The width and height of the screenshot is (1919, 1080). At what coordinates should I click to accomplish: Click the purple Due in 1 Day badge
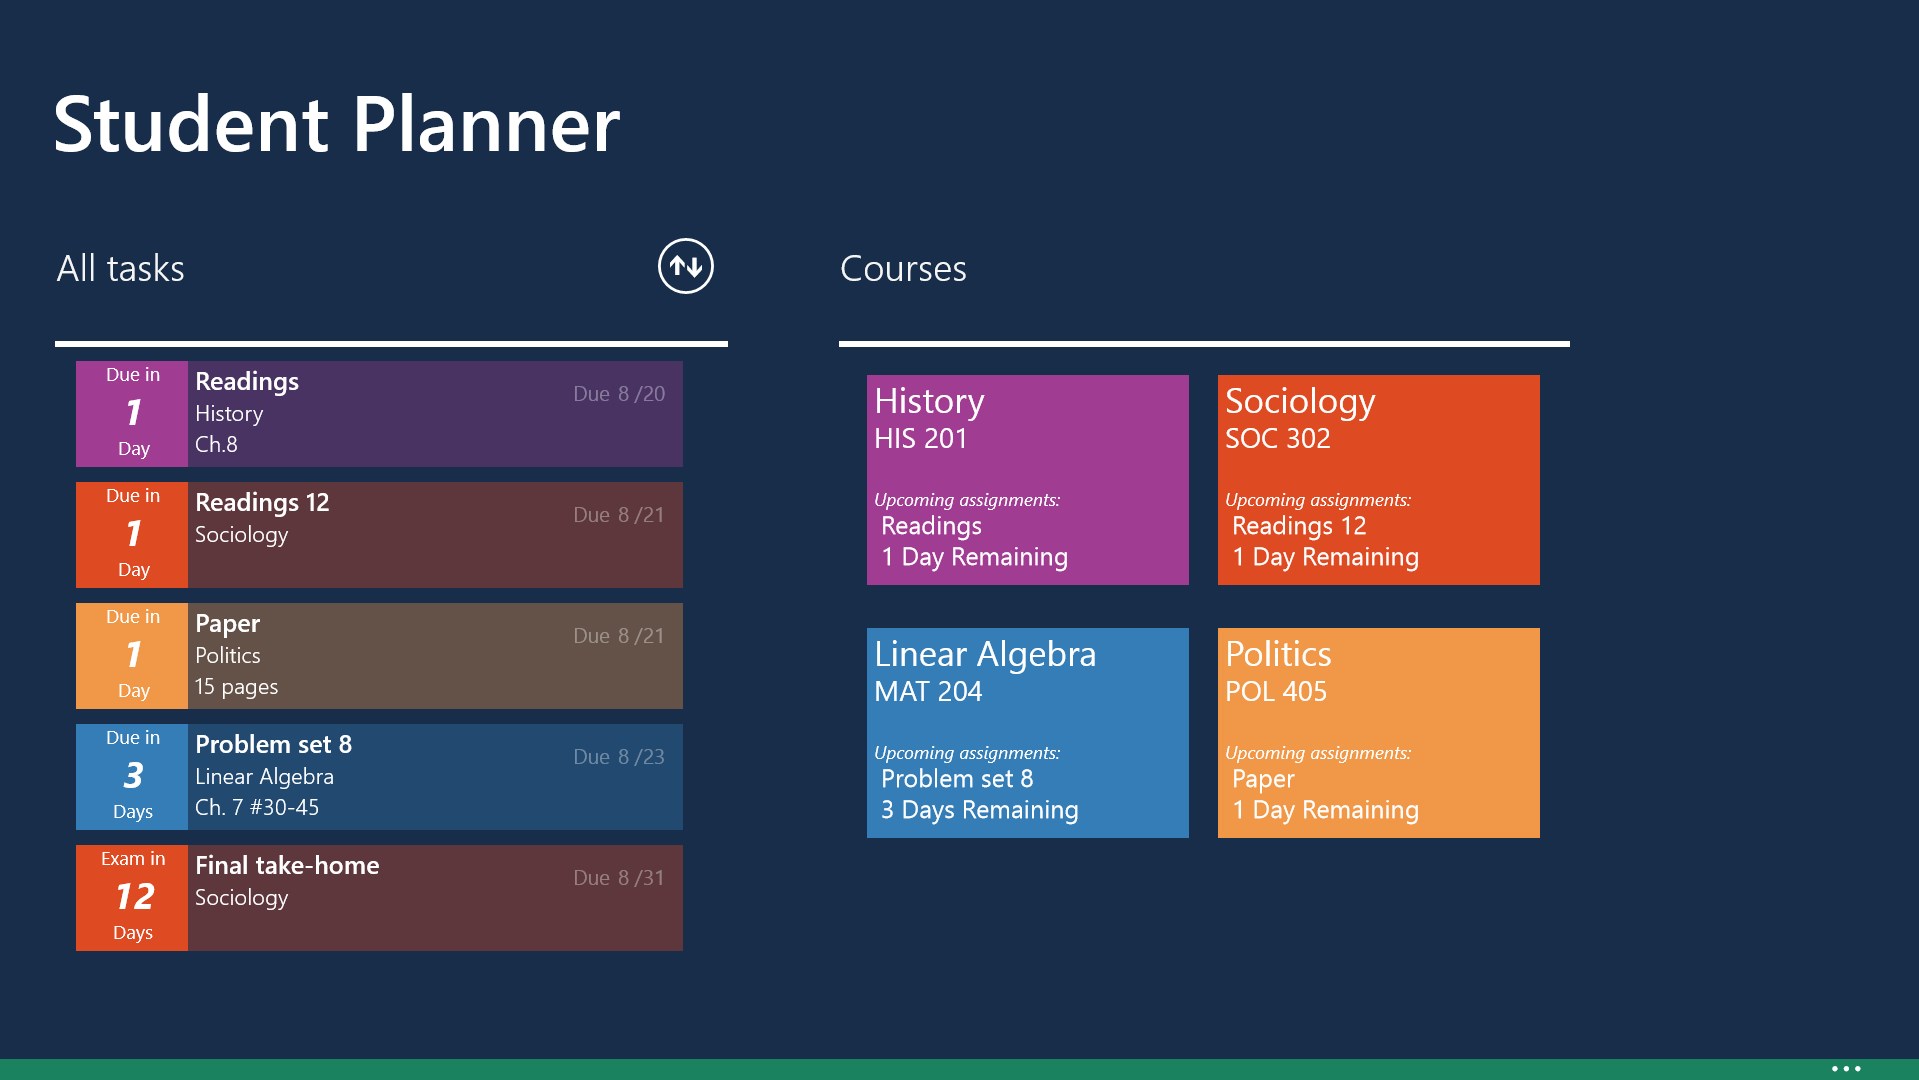point(132,414)
